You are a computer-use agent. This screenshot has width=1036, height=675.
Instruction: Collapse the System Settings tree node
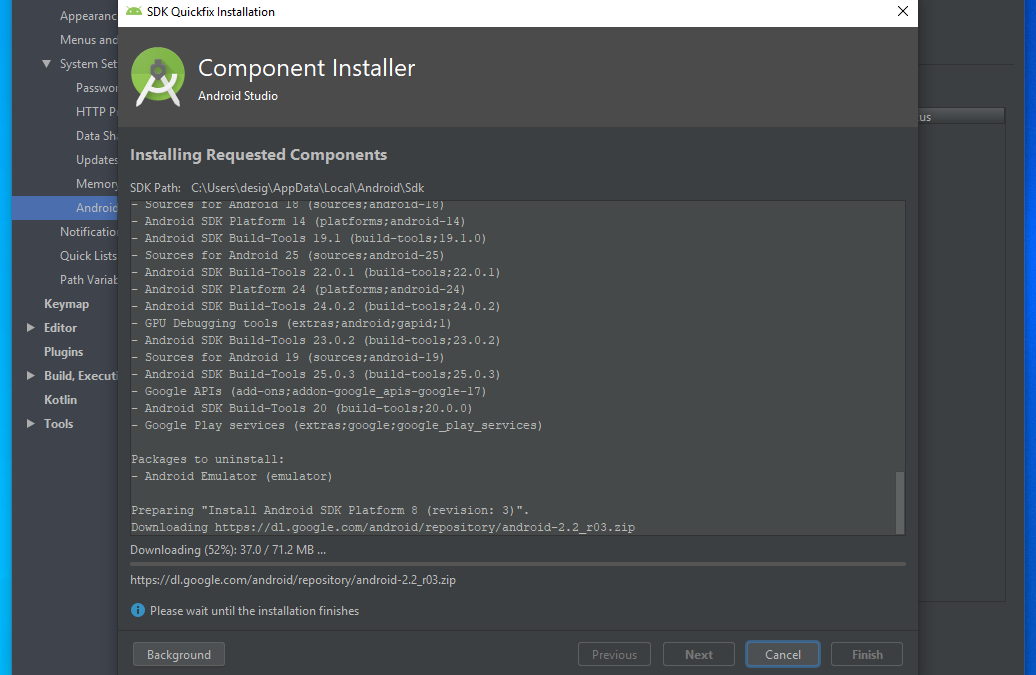[x=46, y=63]
